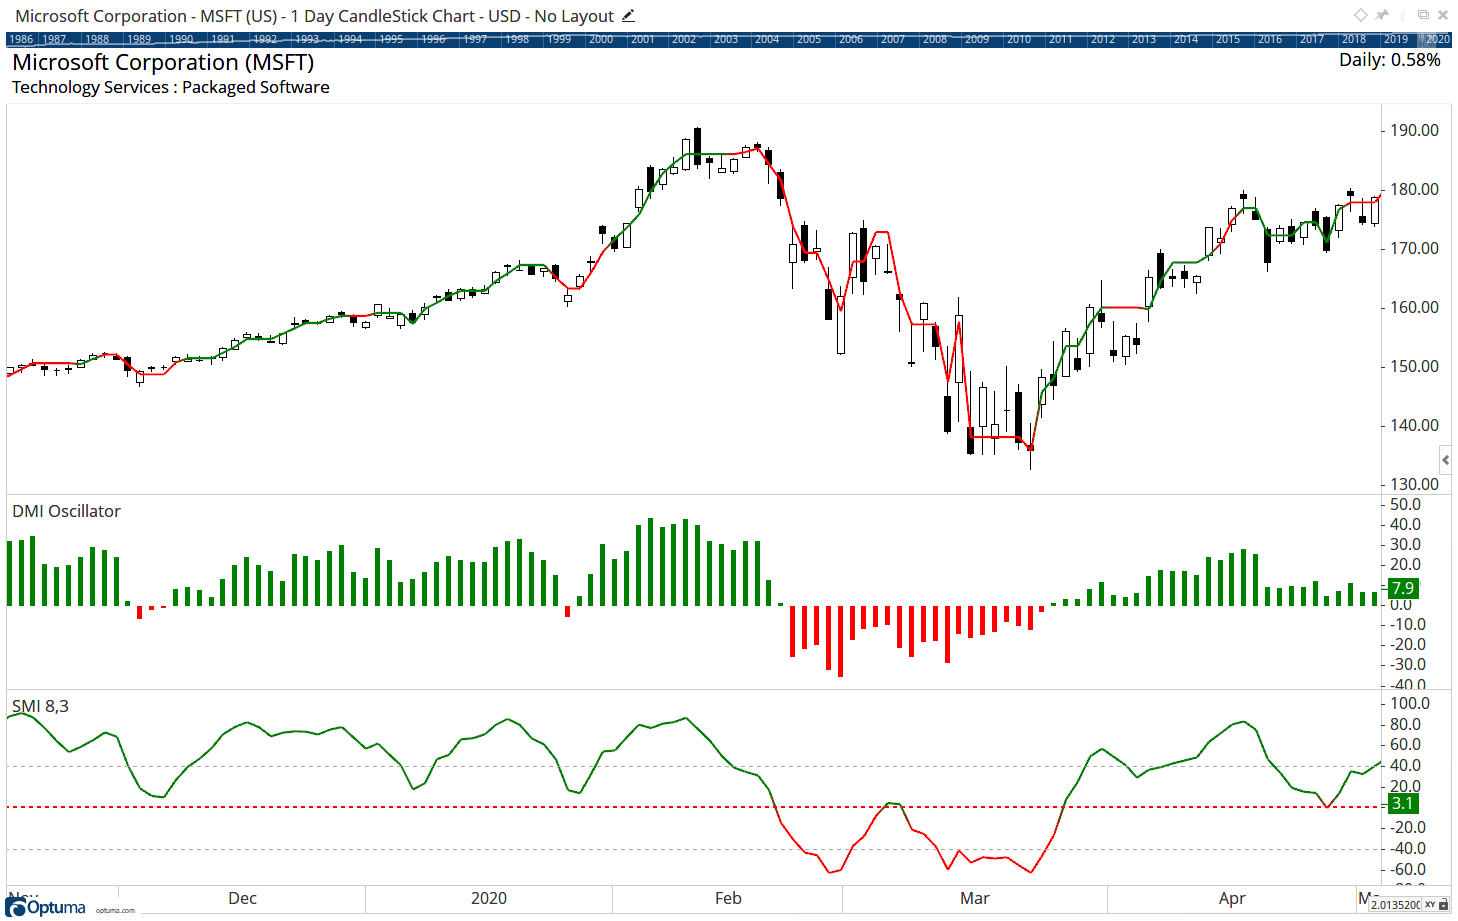This screenshot has width=1458, height=921.
Task: Click the '2020' date axis label
Action: tap(488, 898)
